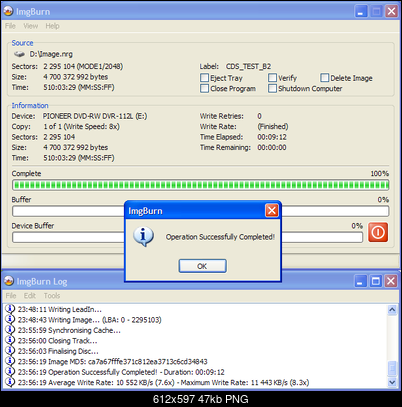
Task: Click the info icon for Finalising Disc entry
Action: (x=10, y=351)
